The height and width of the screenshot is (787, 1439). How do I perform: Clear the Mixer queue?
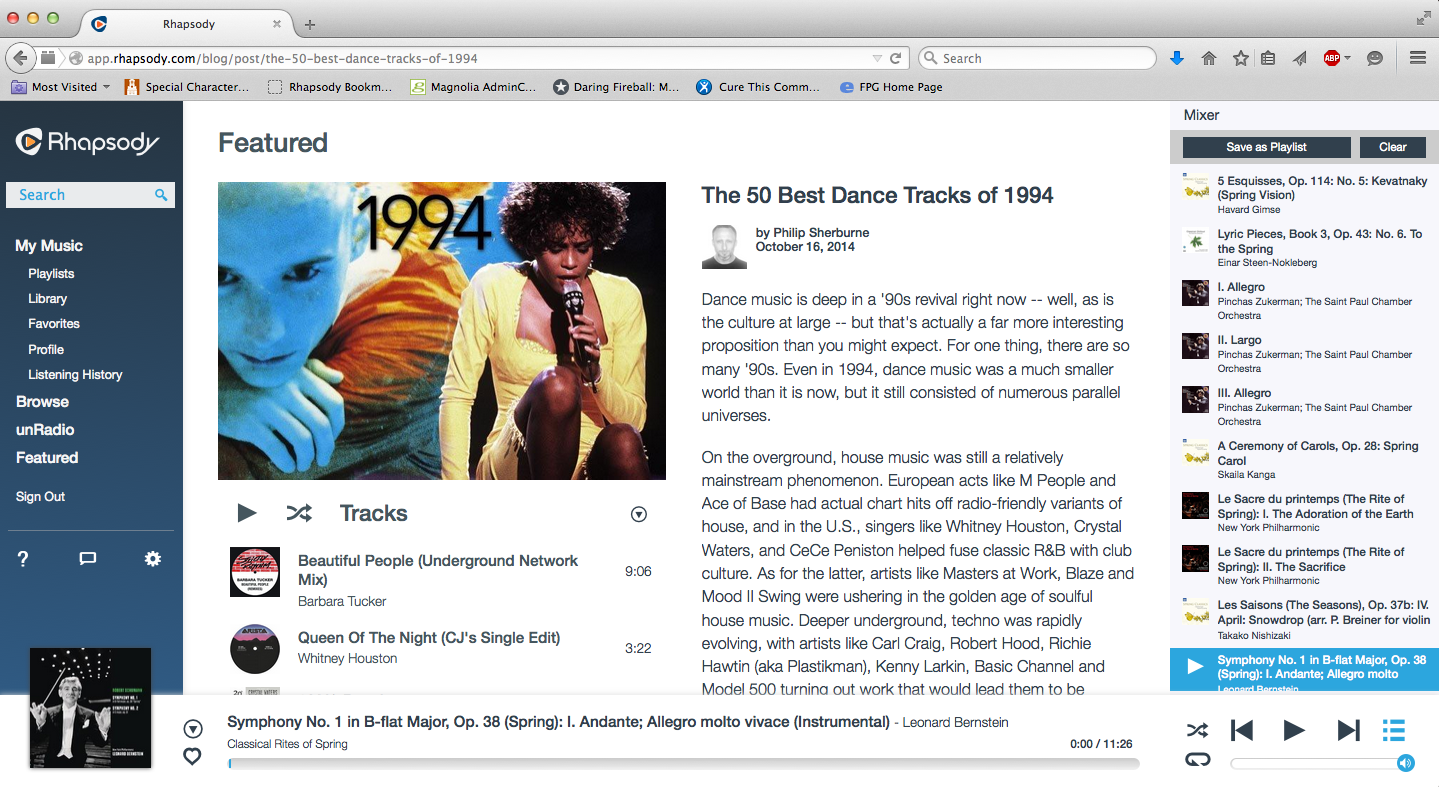point(1392,147)
